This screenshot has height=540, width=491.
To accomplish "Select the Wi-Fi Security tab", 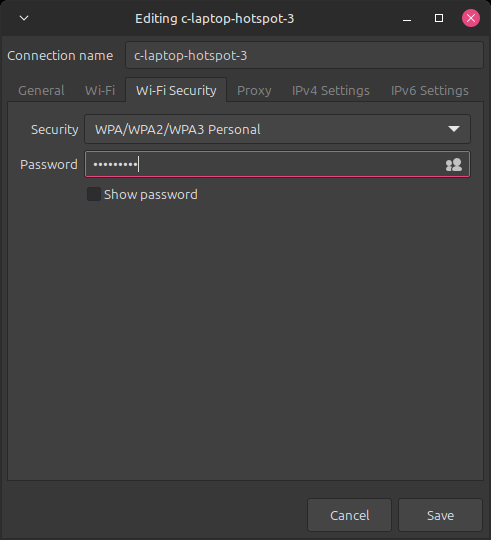I will (176, 90).
